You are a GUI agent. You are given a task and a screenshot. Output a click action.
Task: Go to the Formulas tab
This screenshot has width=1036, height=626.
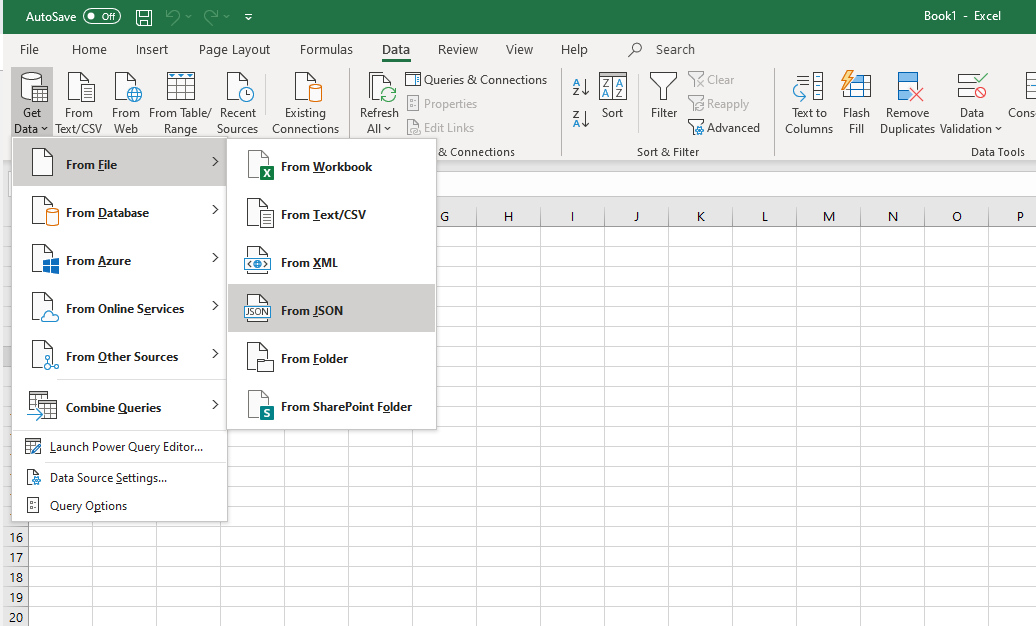(326, 50)
